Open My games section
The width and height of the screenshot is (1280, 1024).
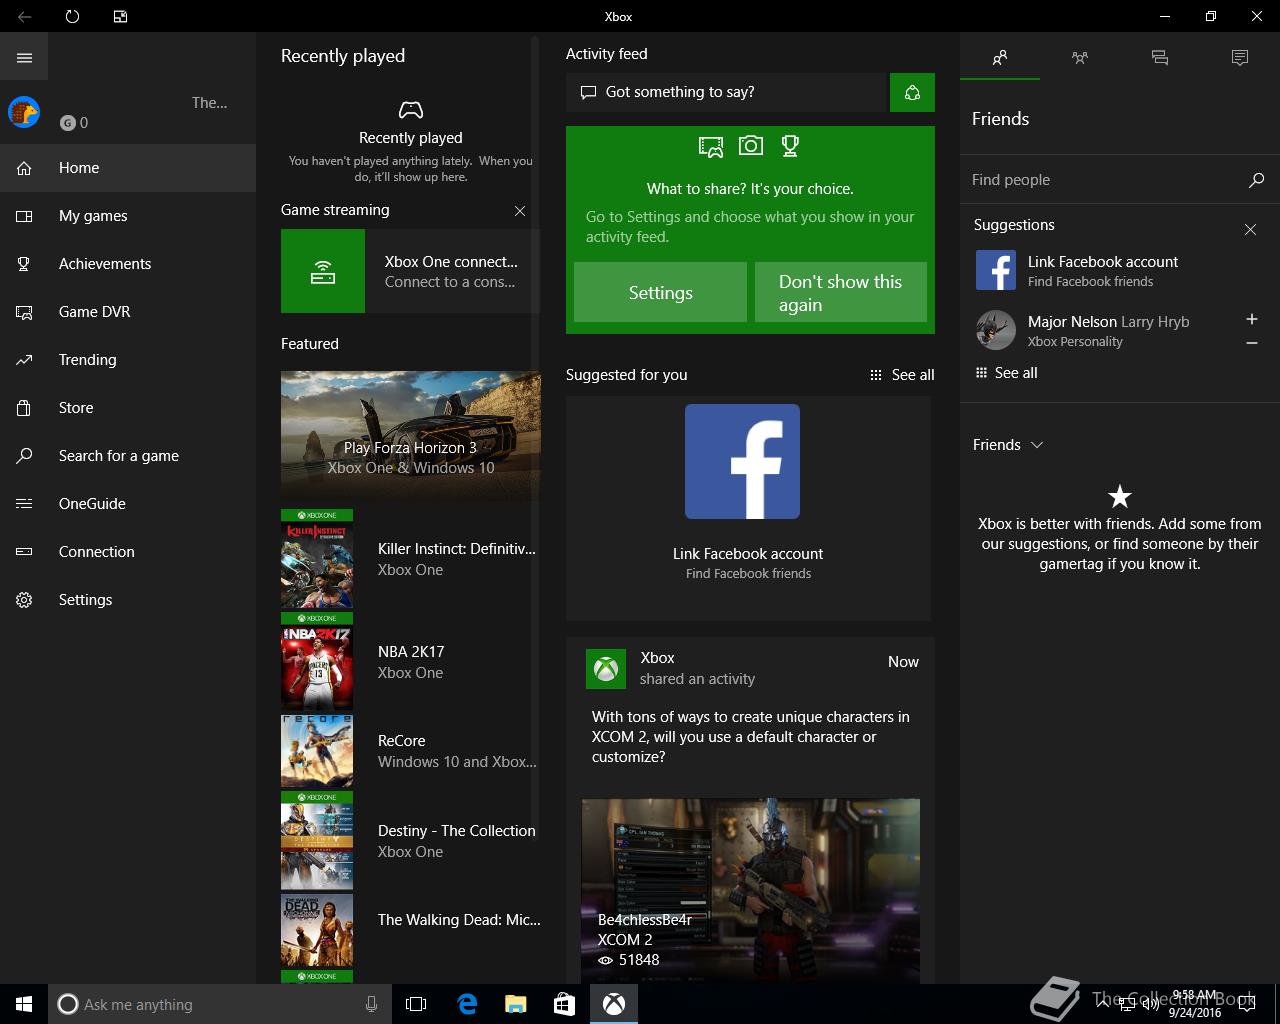pos(128,216)
